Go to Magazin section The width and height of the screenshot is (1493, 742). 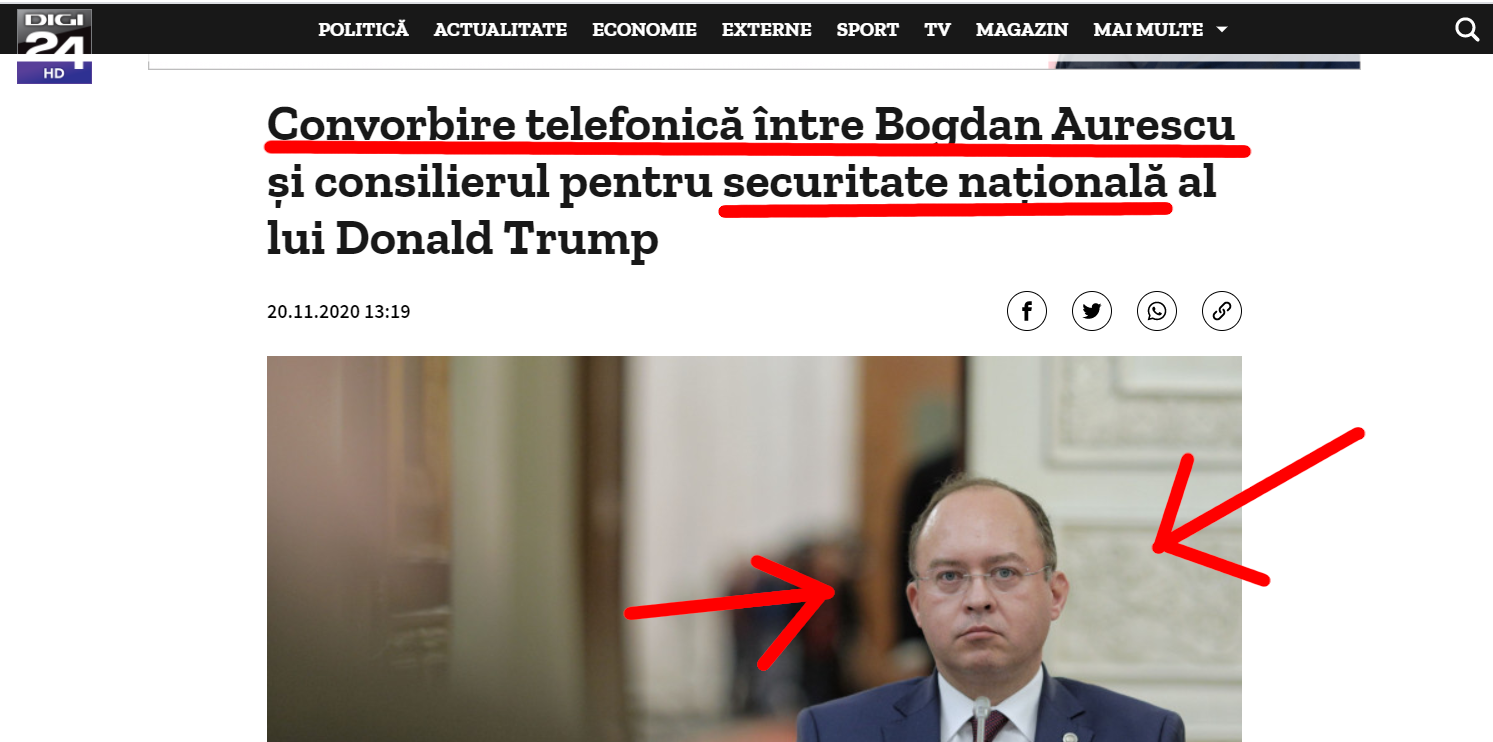[1022, 30]
